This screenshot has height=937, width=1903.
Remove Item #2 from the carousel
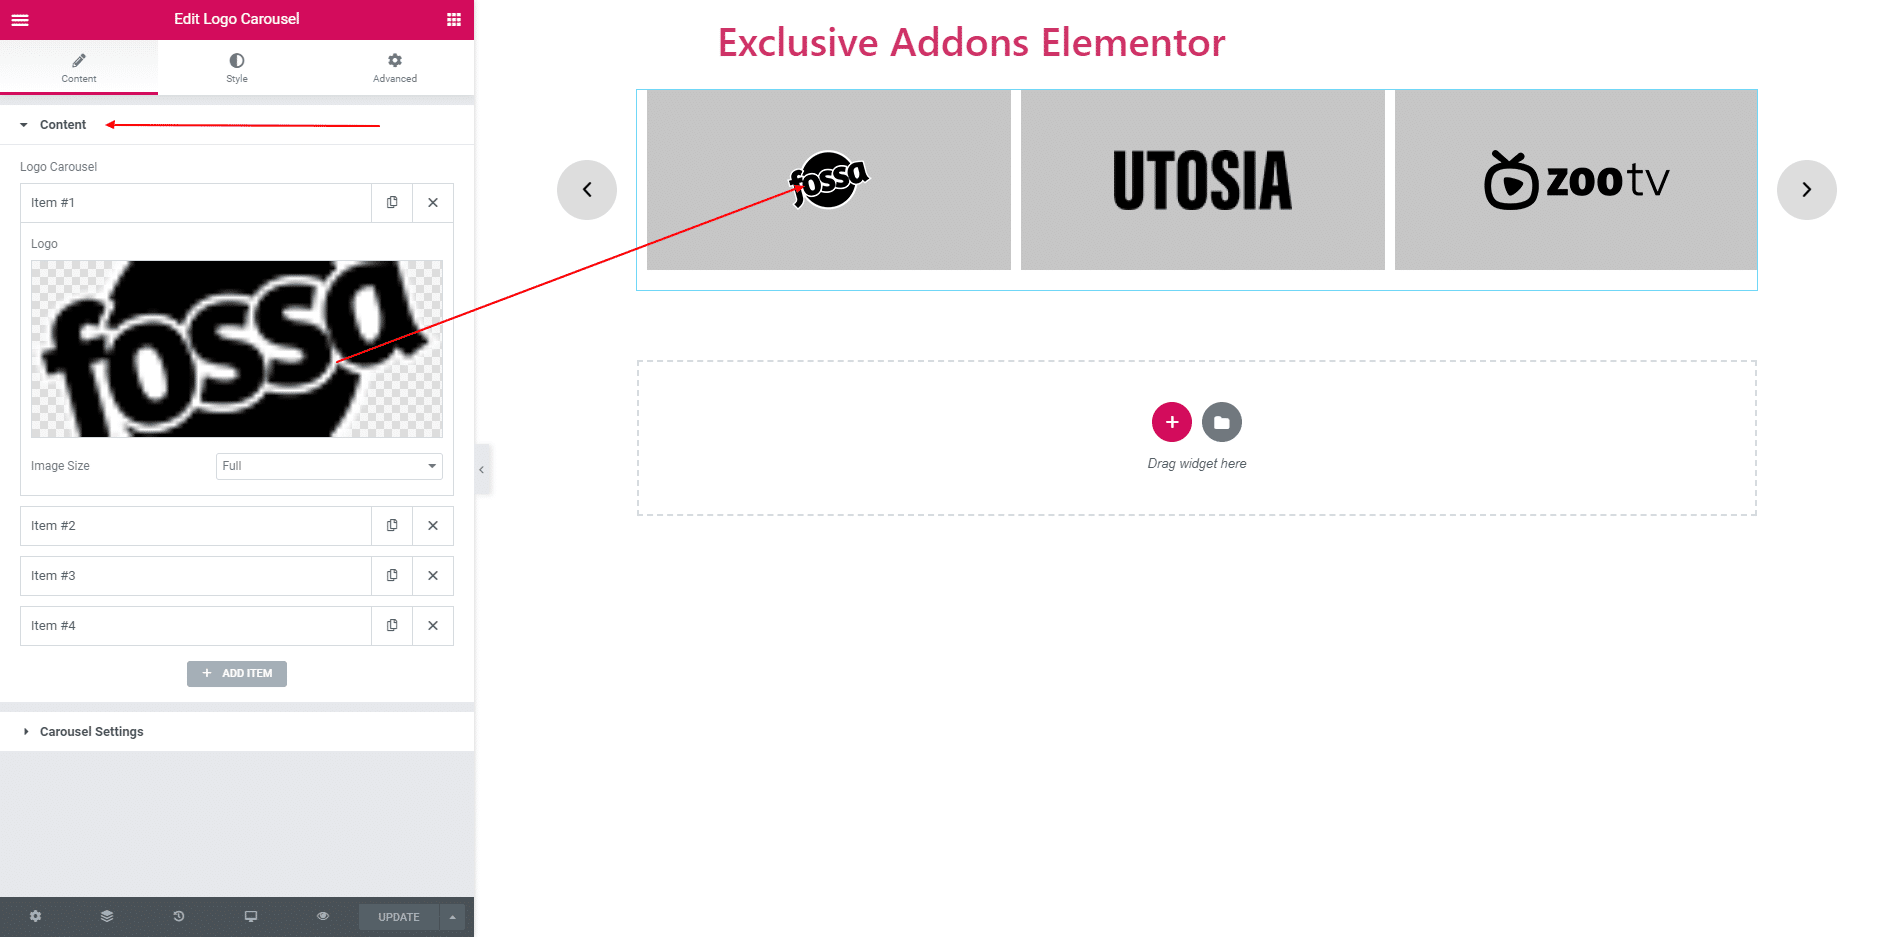click(433, 526)
